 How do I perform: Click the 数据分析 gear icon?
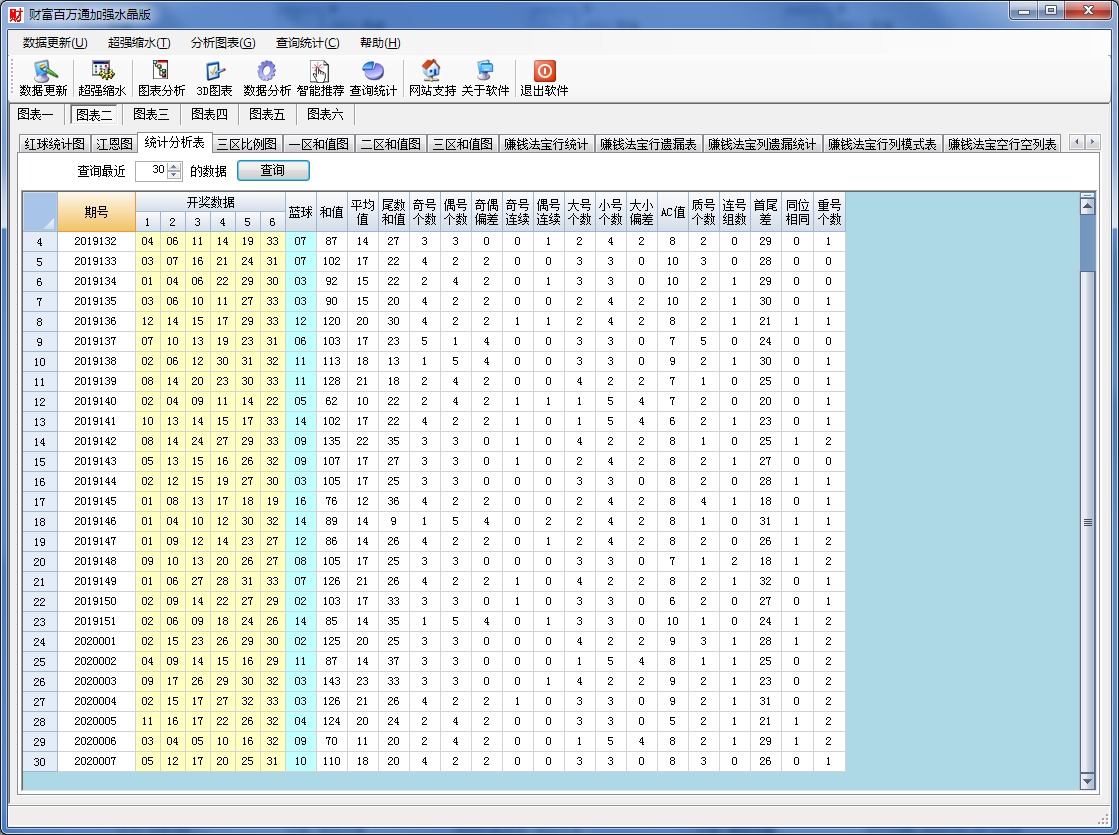click(x=267, y=78)
